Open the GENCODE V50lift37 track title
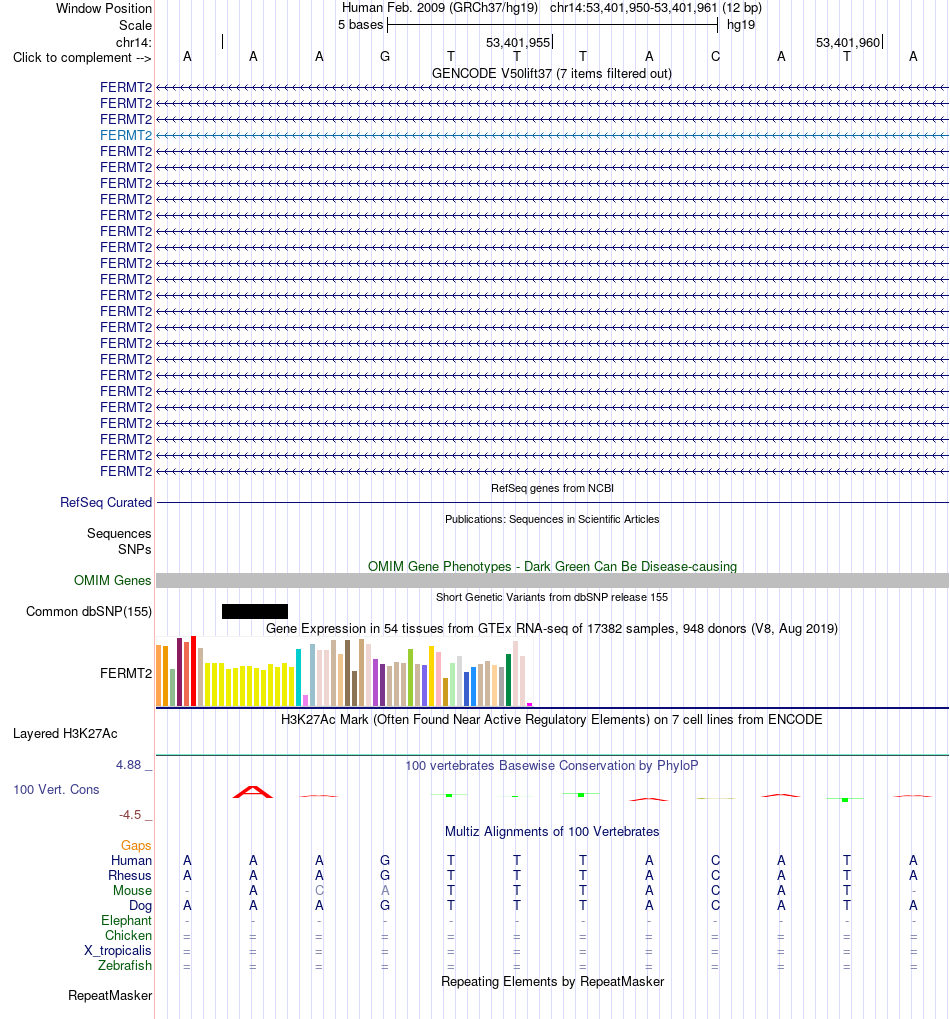 (552, 73)
